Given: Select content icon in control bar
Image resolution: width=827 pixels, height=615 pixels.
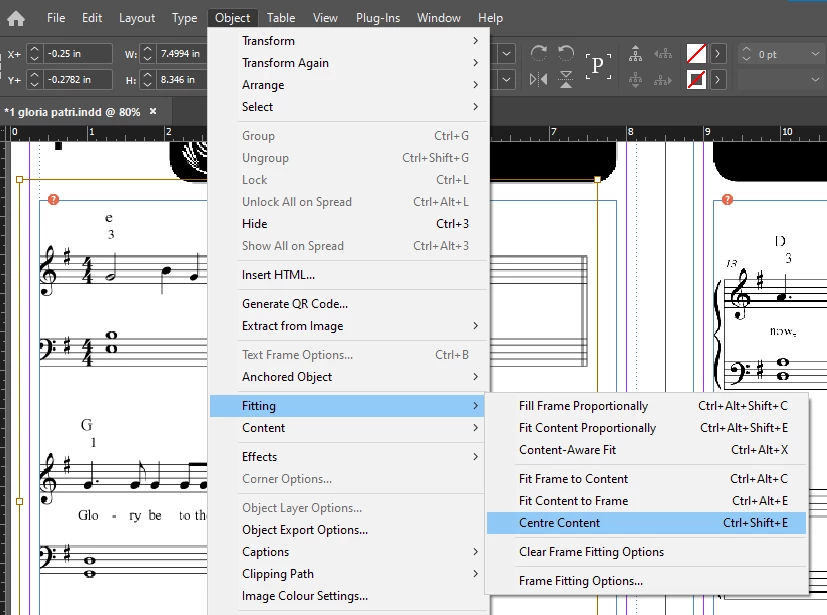Looking at the screenshot, I should 636,80.
